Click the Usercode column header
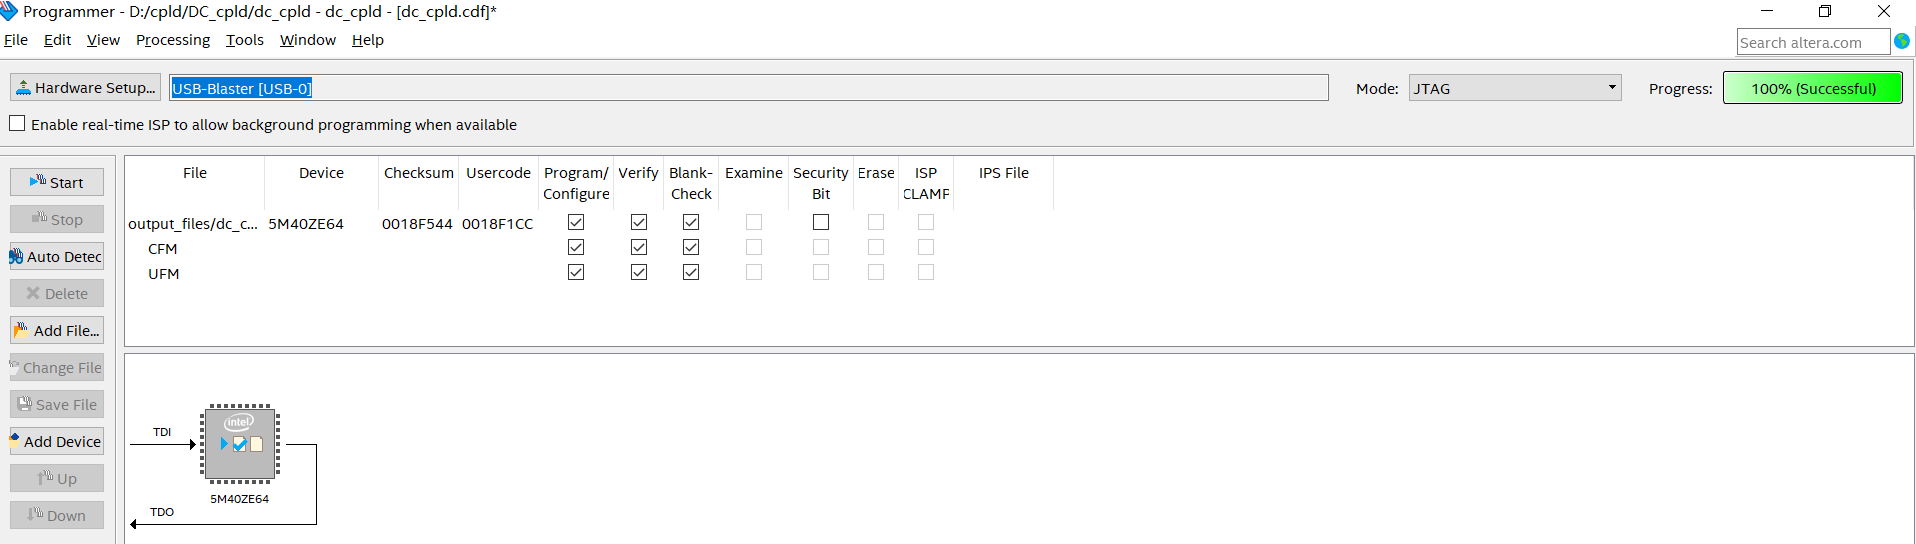Screen dimensions: 1916x544 (498, 173)
